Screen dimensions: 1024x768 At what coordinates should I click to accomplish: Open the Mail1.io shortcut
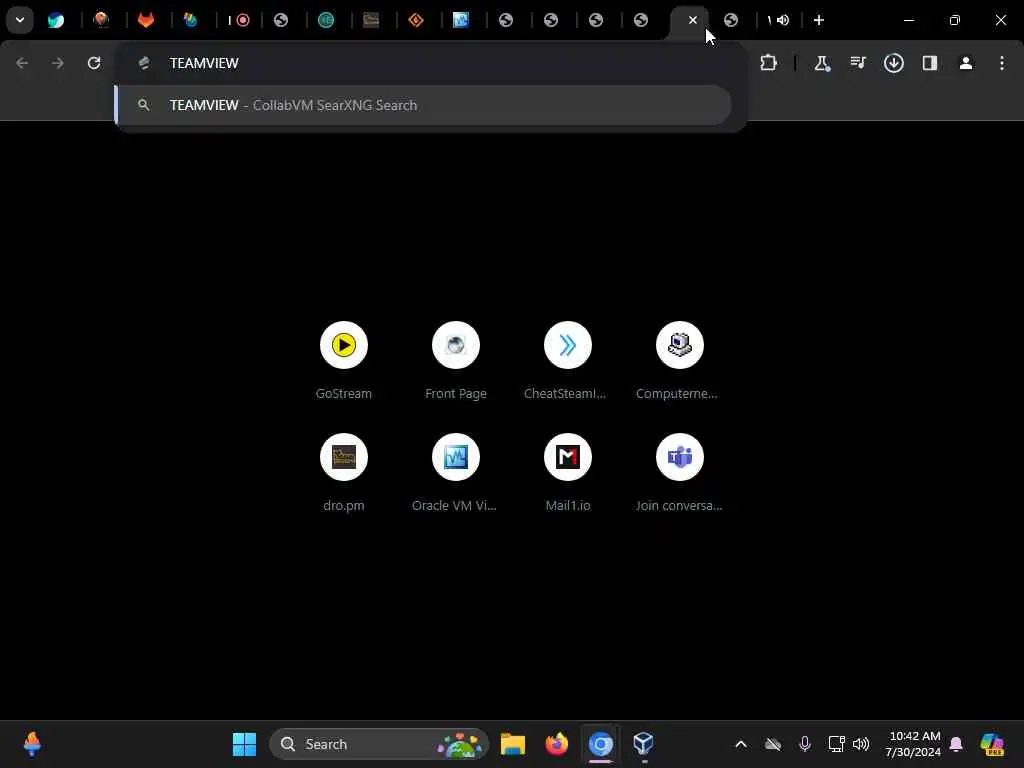pos(568,472)
